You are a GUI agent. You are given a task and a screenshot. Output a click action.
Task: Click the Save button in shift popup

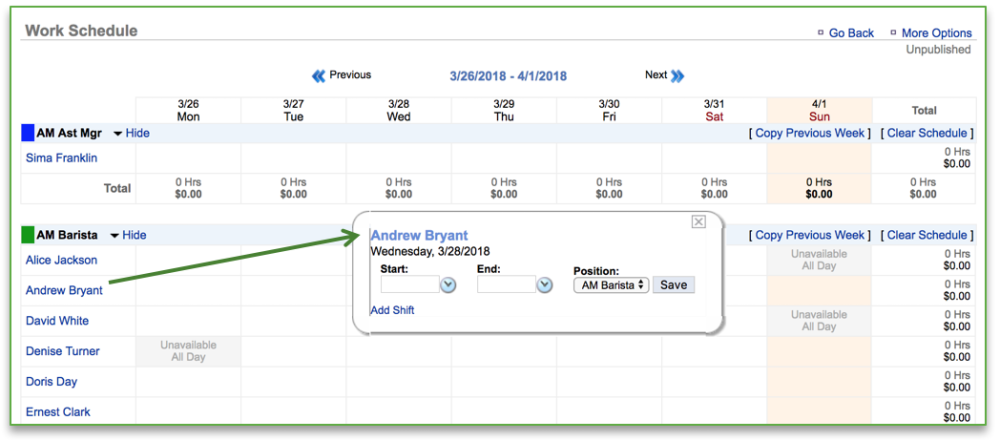pyautogui.click(x=673, y=285)
